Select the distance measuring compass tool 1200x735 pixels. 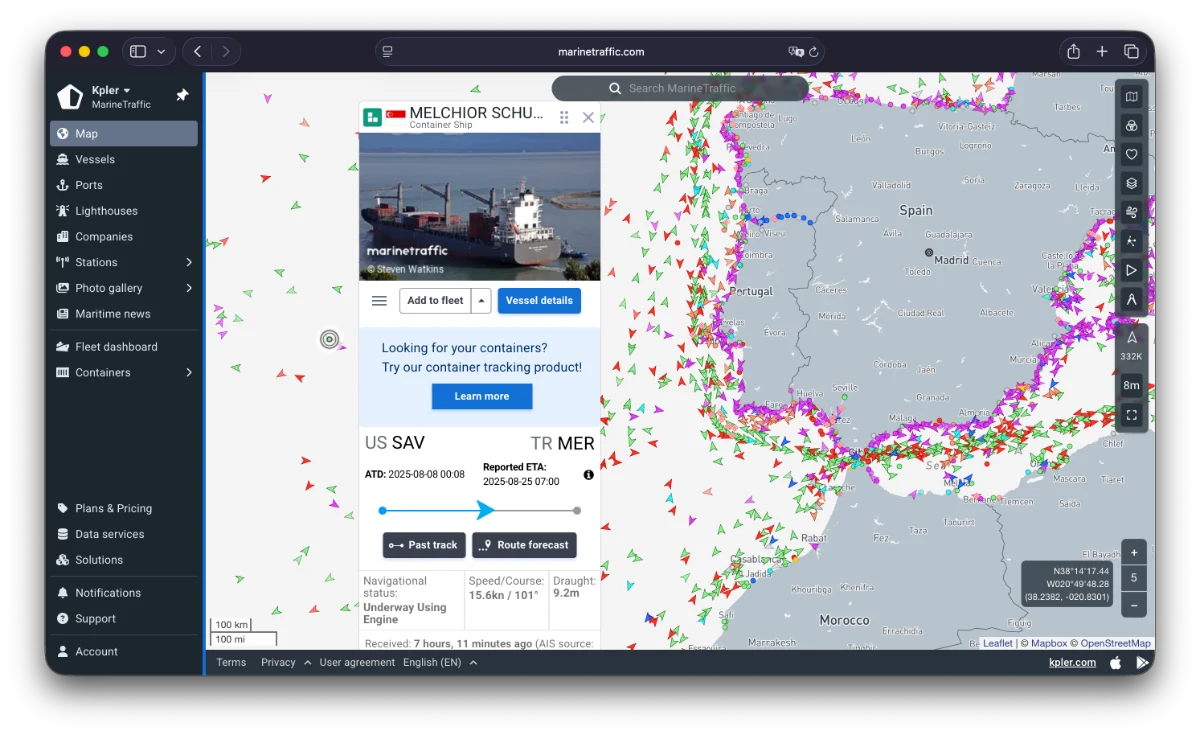click(1131, 299)
